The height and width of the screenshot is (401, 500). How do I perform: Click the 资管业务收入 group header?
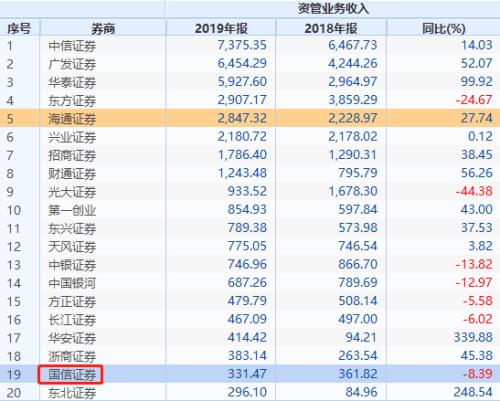tap(333, 9)
